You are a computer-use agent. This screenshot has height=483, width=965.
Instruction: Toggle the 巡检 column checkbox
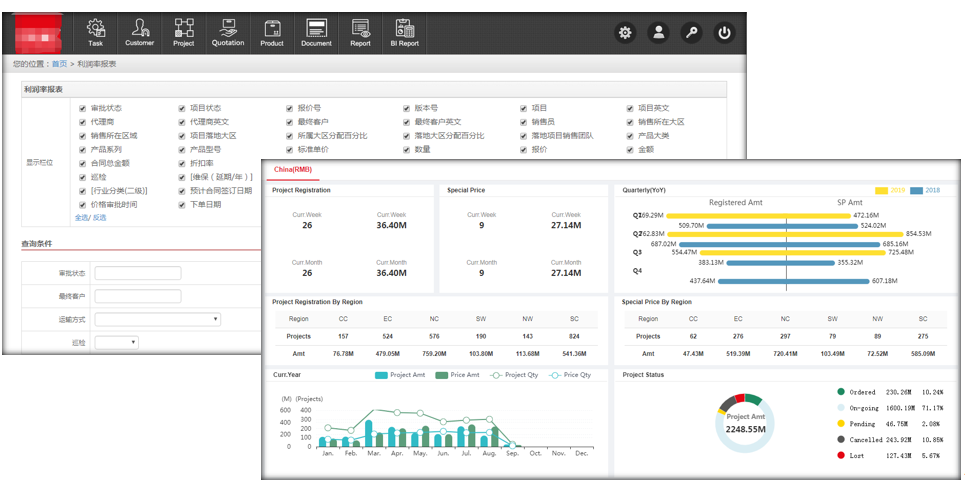click(x=82, y=177)
